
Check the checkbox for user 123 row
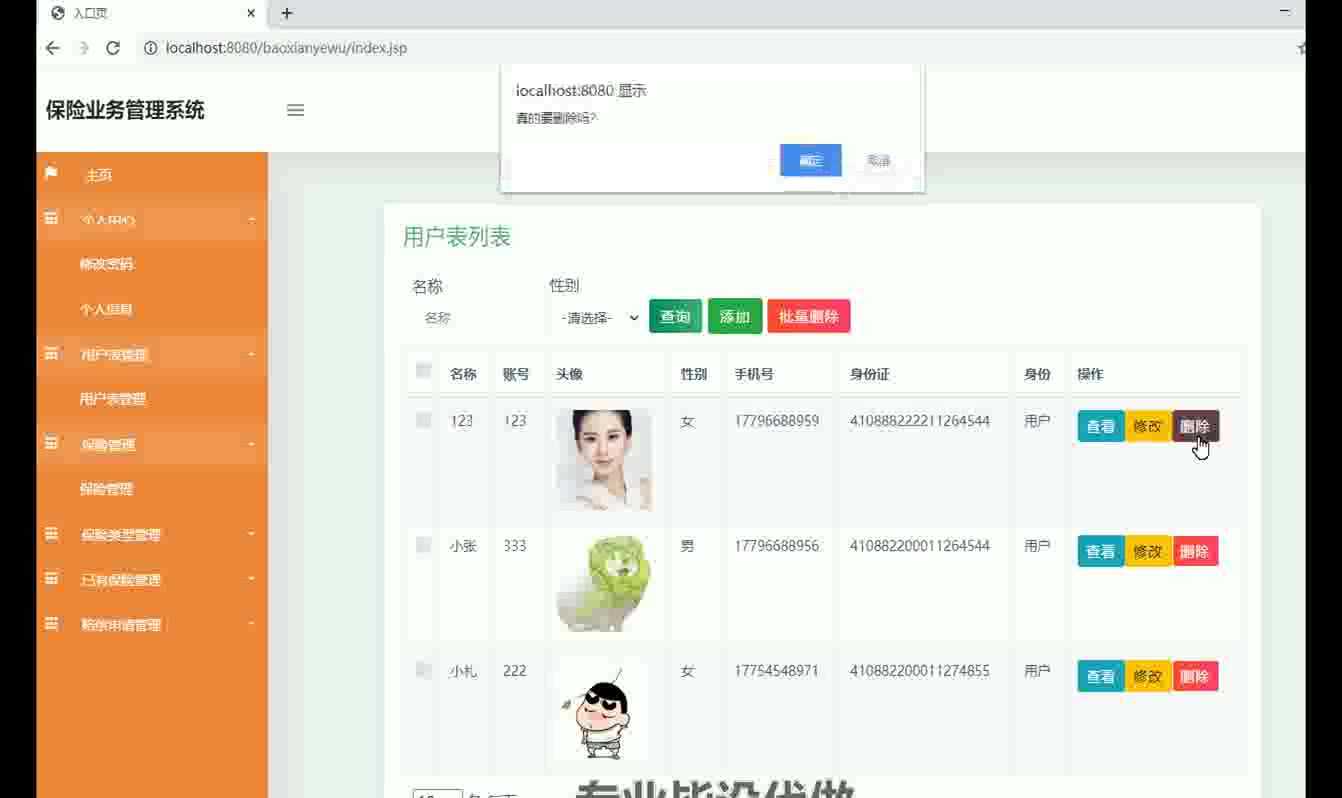point(423,420)
